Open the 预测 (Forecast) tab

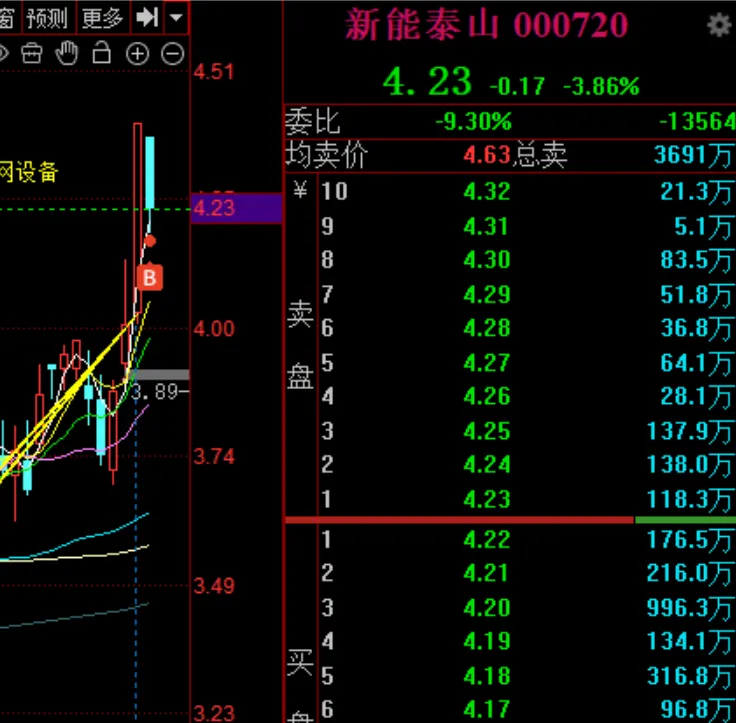coord(47,17)
